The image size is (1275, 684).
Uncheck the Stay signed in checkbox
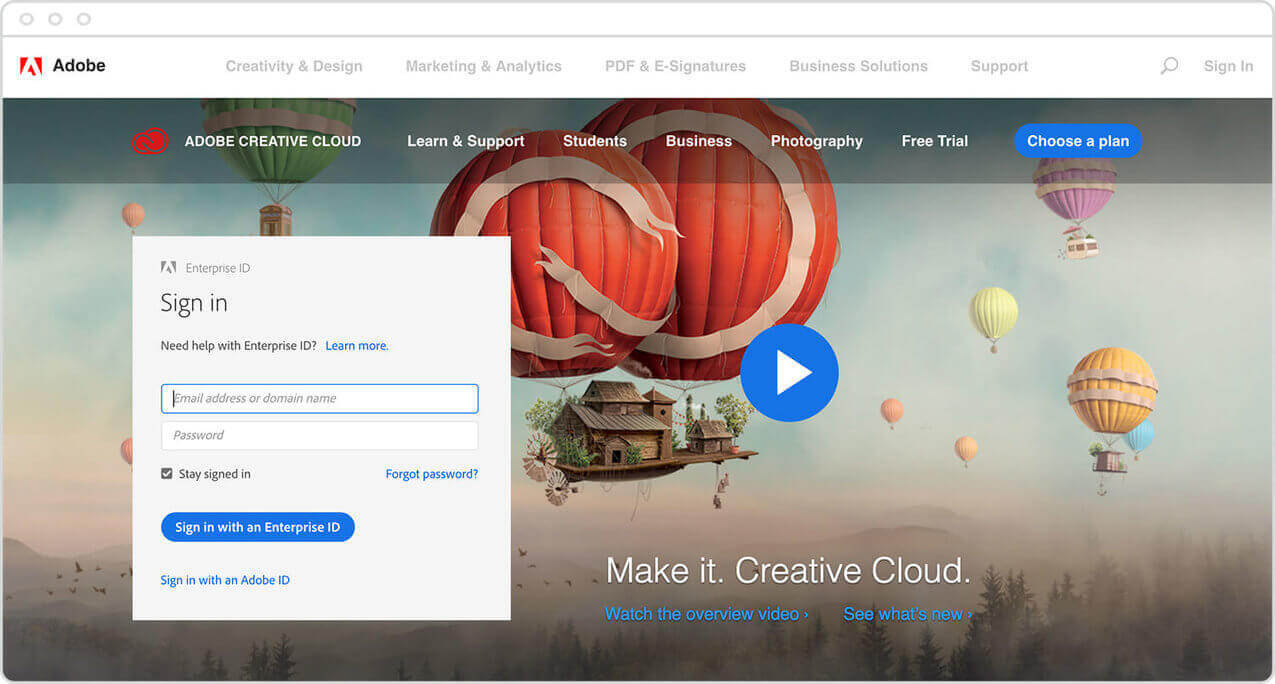click(x=167, y=474)
